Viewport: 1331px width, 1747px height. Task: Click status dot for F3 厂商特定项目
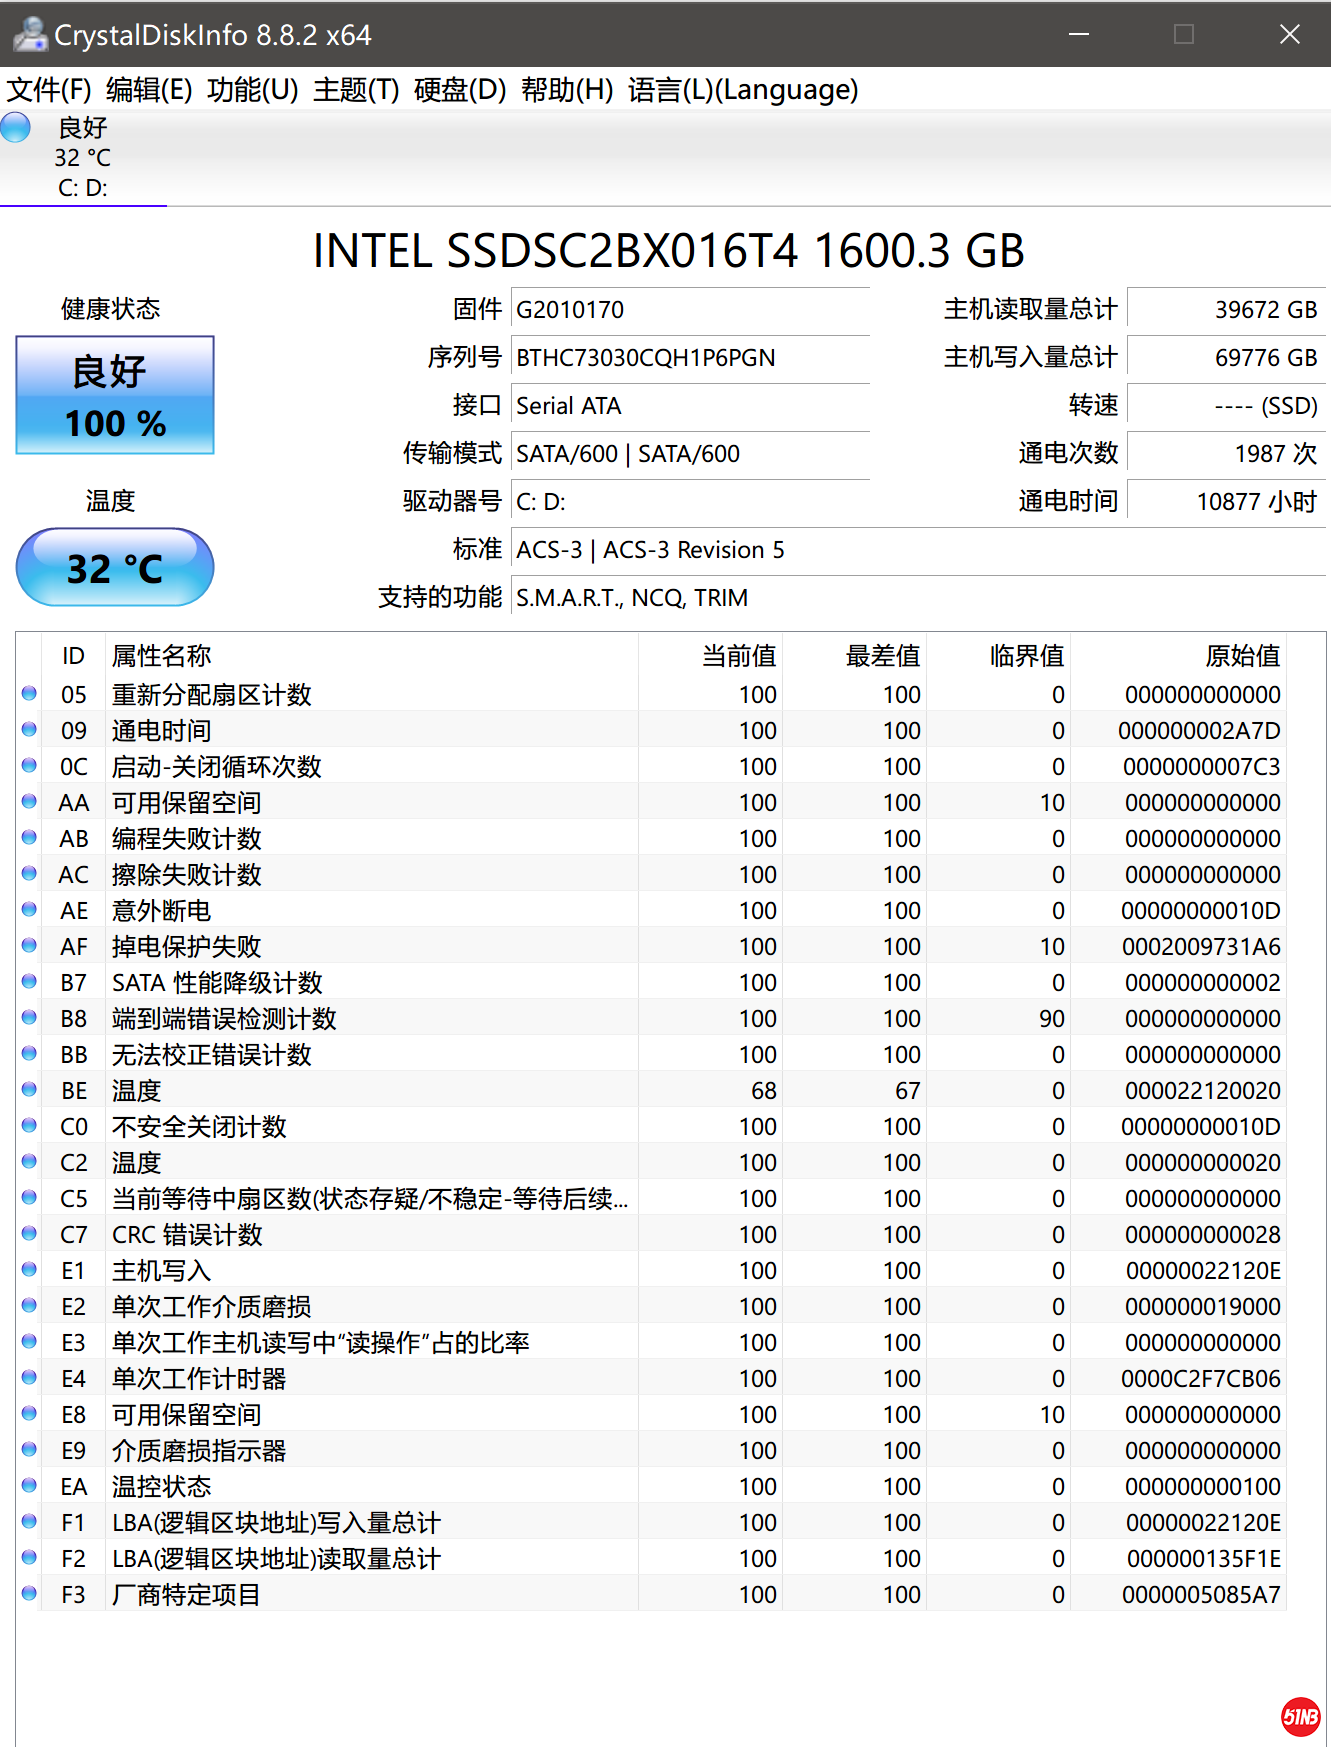coord(29,1593)
